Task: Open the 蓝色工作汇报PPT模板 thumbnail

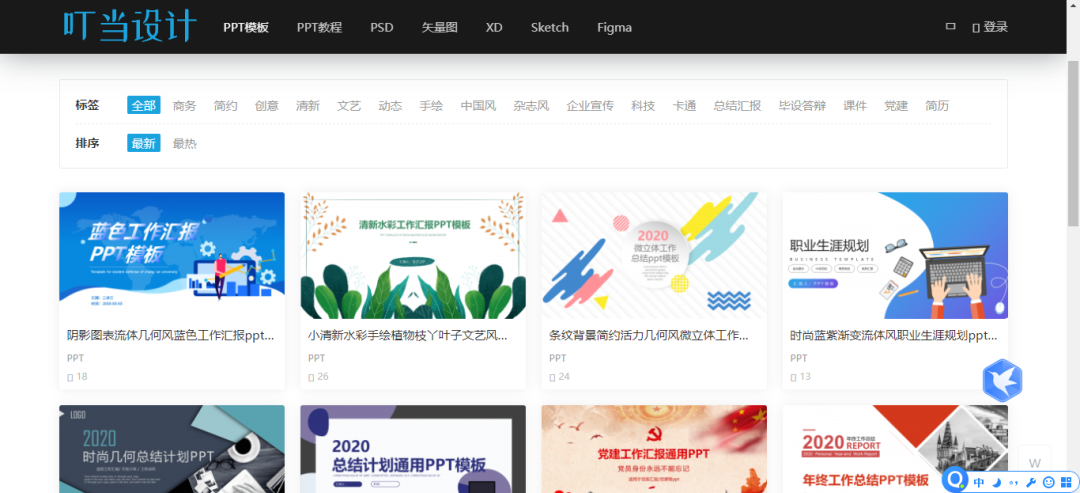Action: pyautogui.click(x=172, y=255)
